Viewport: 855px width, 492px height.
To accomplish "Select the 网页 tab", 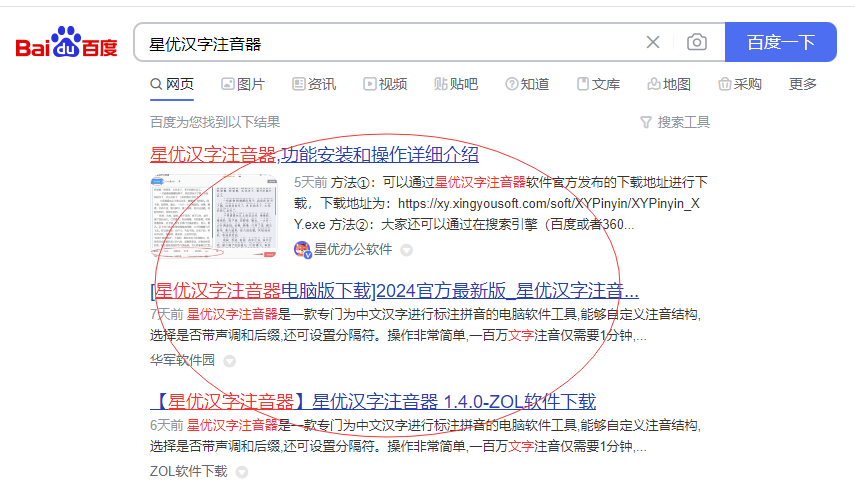I will (172, 84).
